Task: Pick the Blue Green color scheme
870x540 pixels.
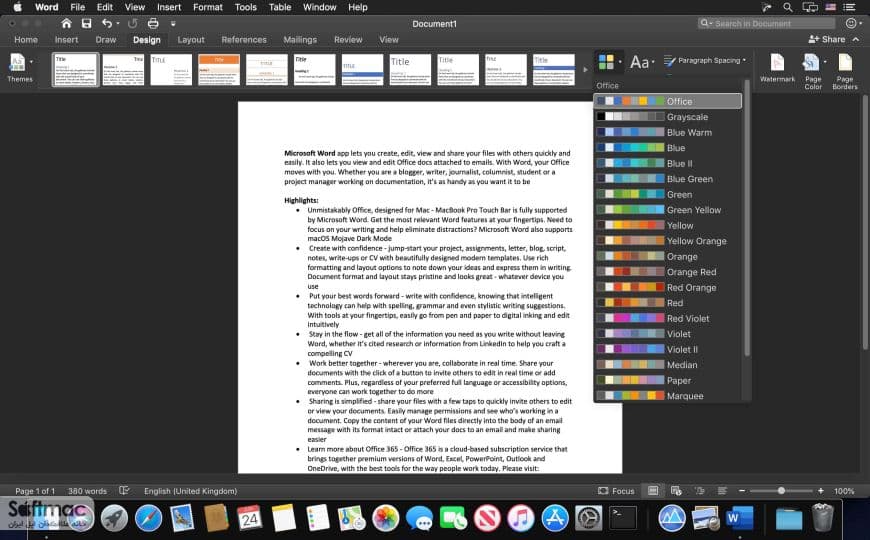Action: pyautogui.click(x=668, y=179)
